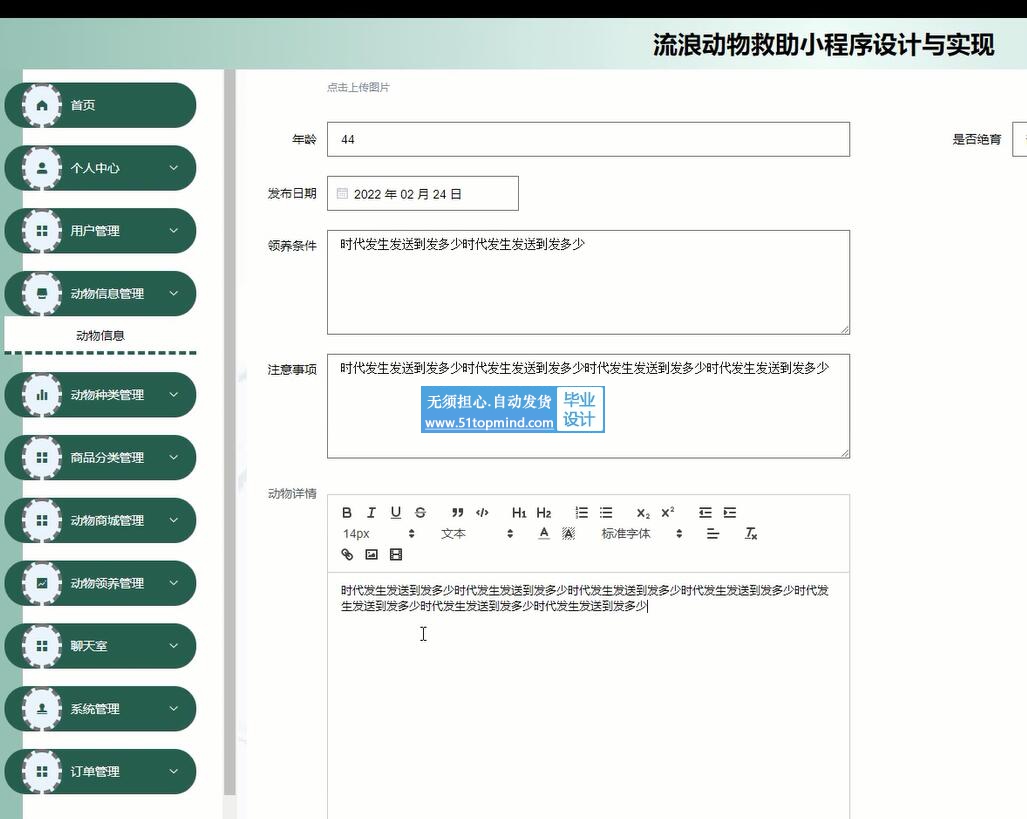Apply superscript formatting
This screenshot has width=1027, height=819.
point(667,512)
